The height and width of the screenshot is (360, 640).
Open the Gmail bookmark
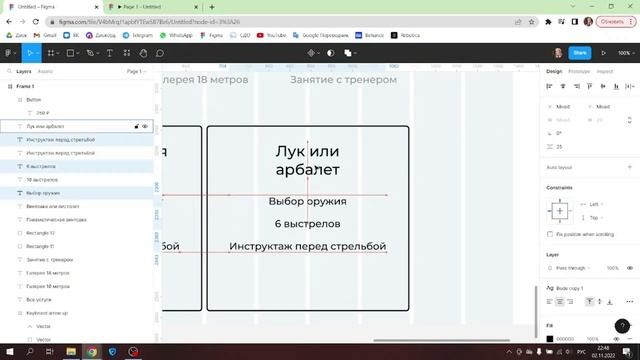point(45,36)
